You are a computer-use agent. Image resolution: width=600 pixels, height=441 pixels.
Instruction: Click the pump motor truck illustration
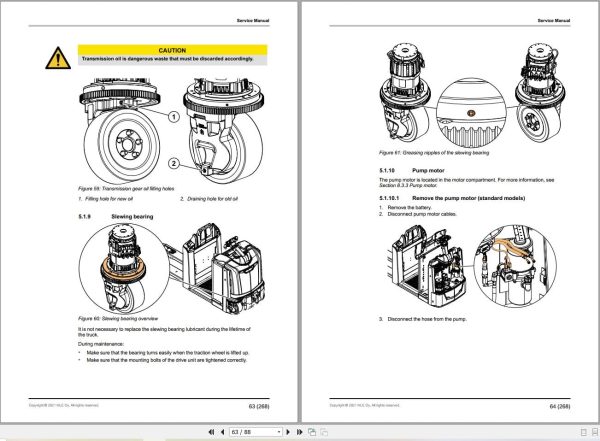[x=474, y=266]
